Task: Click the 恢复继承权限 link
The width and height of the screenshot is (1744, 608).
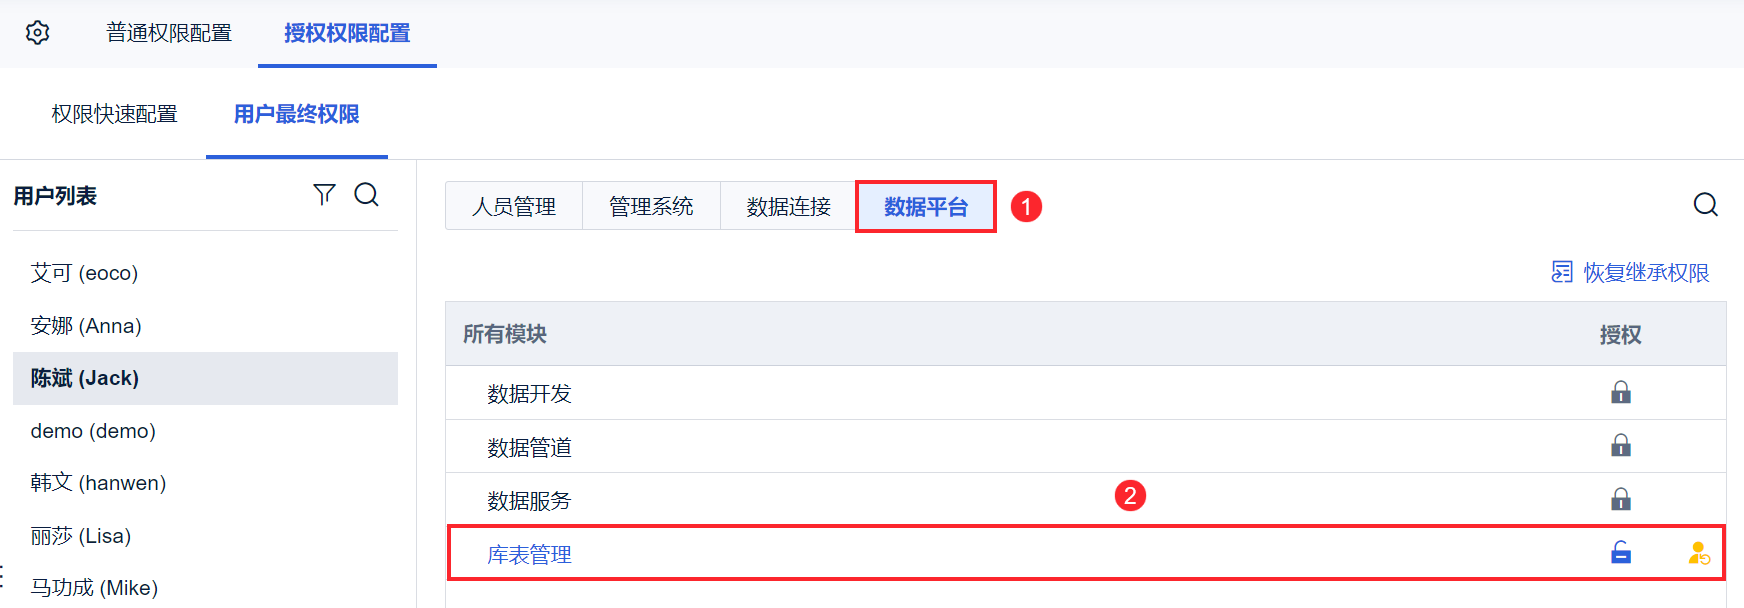Action: pos(1646,272)
